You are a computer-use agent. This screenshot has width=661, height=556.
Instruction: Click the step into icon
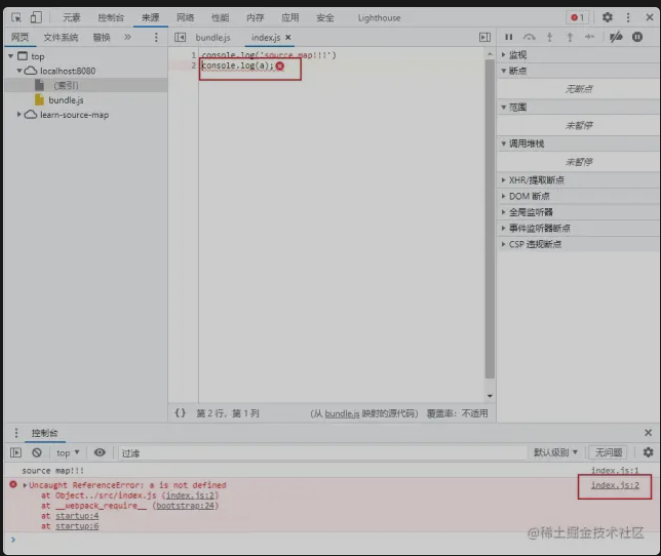click(549, 37)
